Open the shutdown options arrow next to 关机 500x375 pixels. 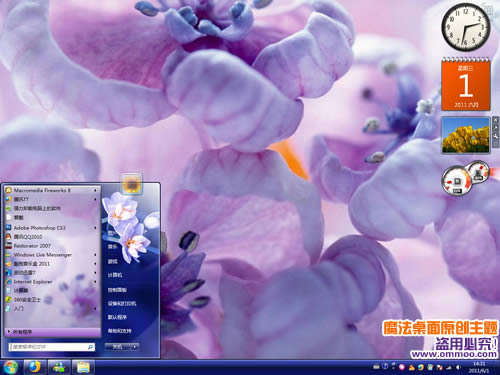click(134, 347)
